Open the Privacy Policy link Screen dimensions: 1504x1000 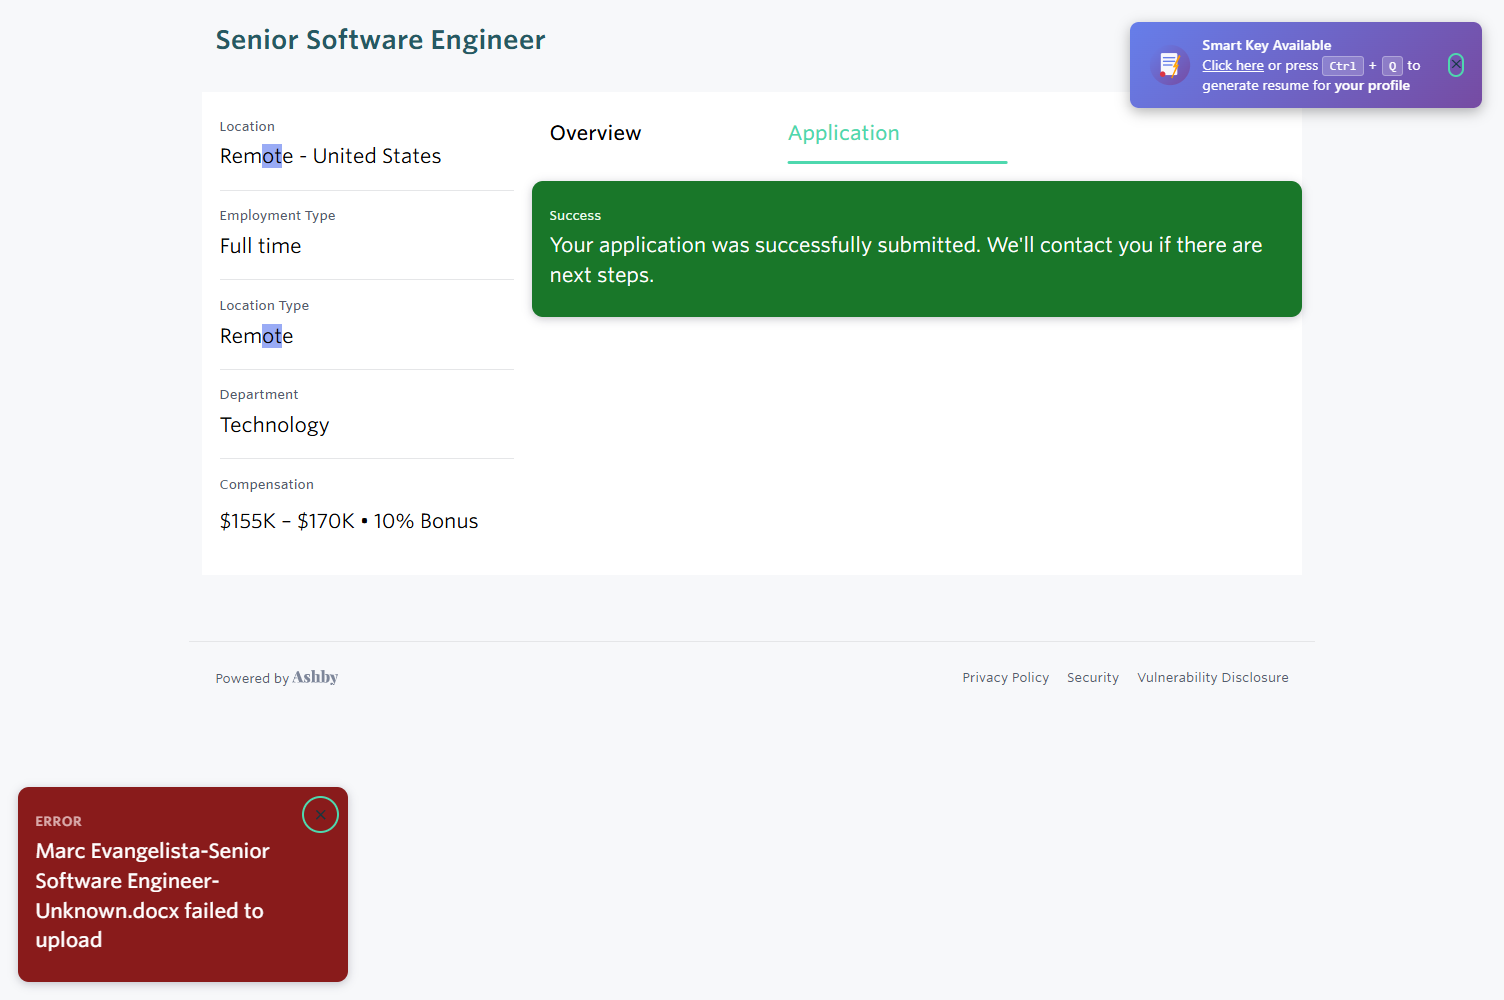click(1005, 678)
